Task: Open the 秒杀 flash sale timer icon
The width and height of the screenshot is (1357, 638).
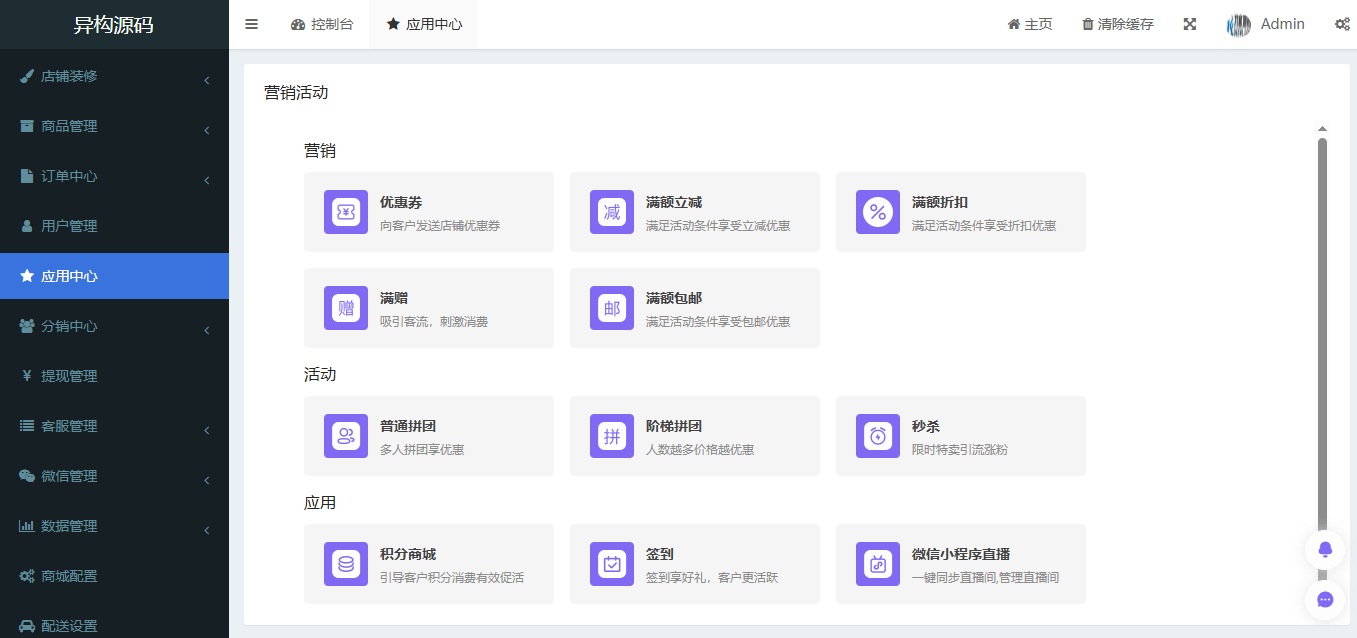Action: point(877,436)
